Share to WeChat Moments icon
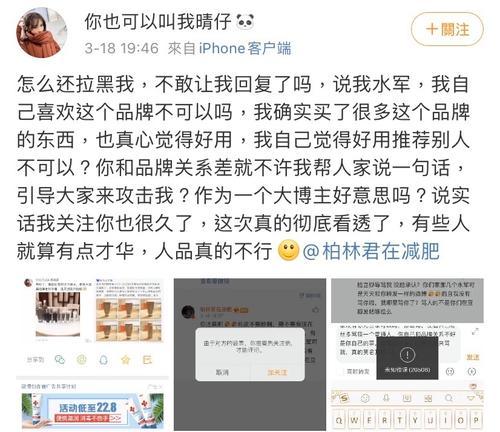This screenshot has height=432, width=500. click(82, 359)
